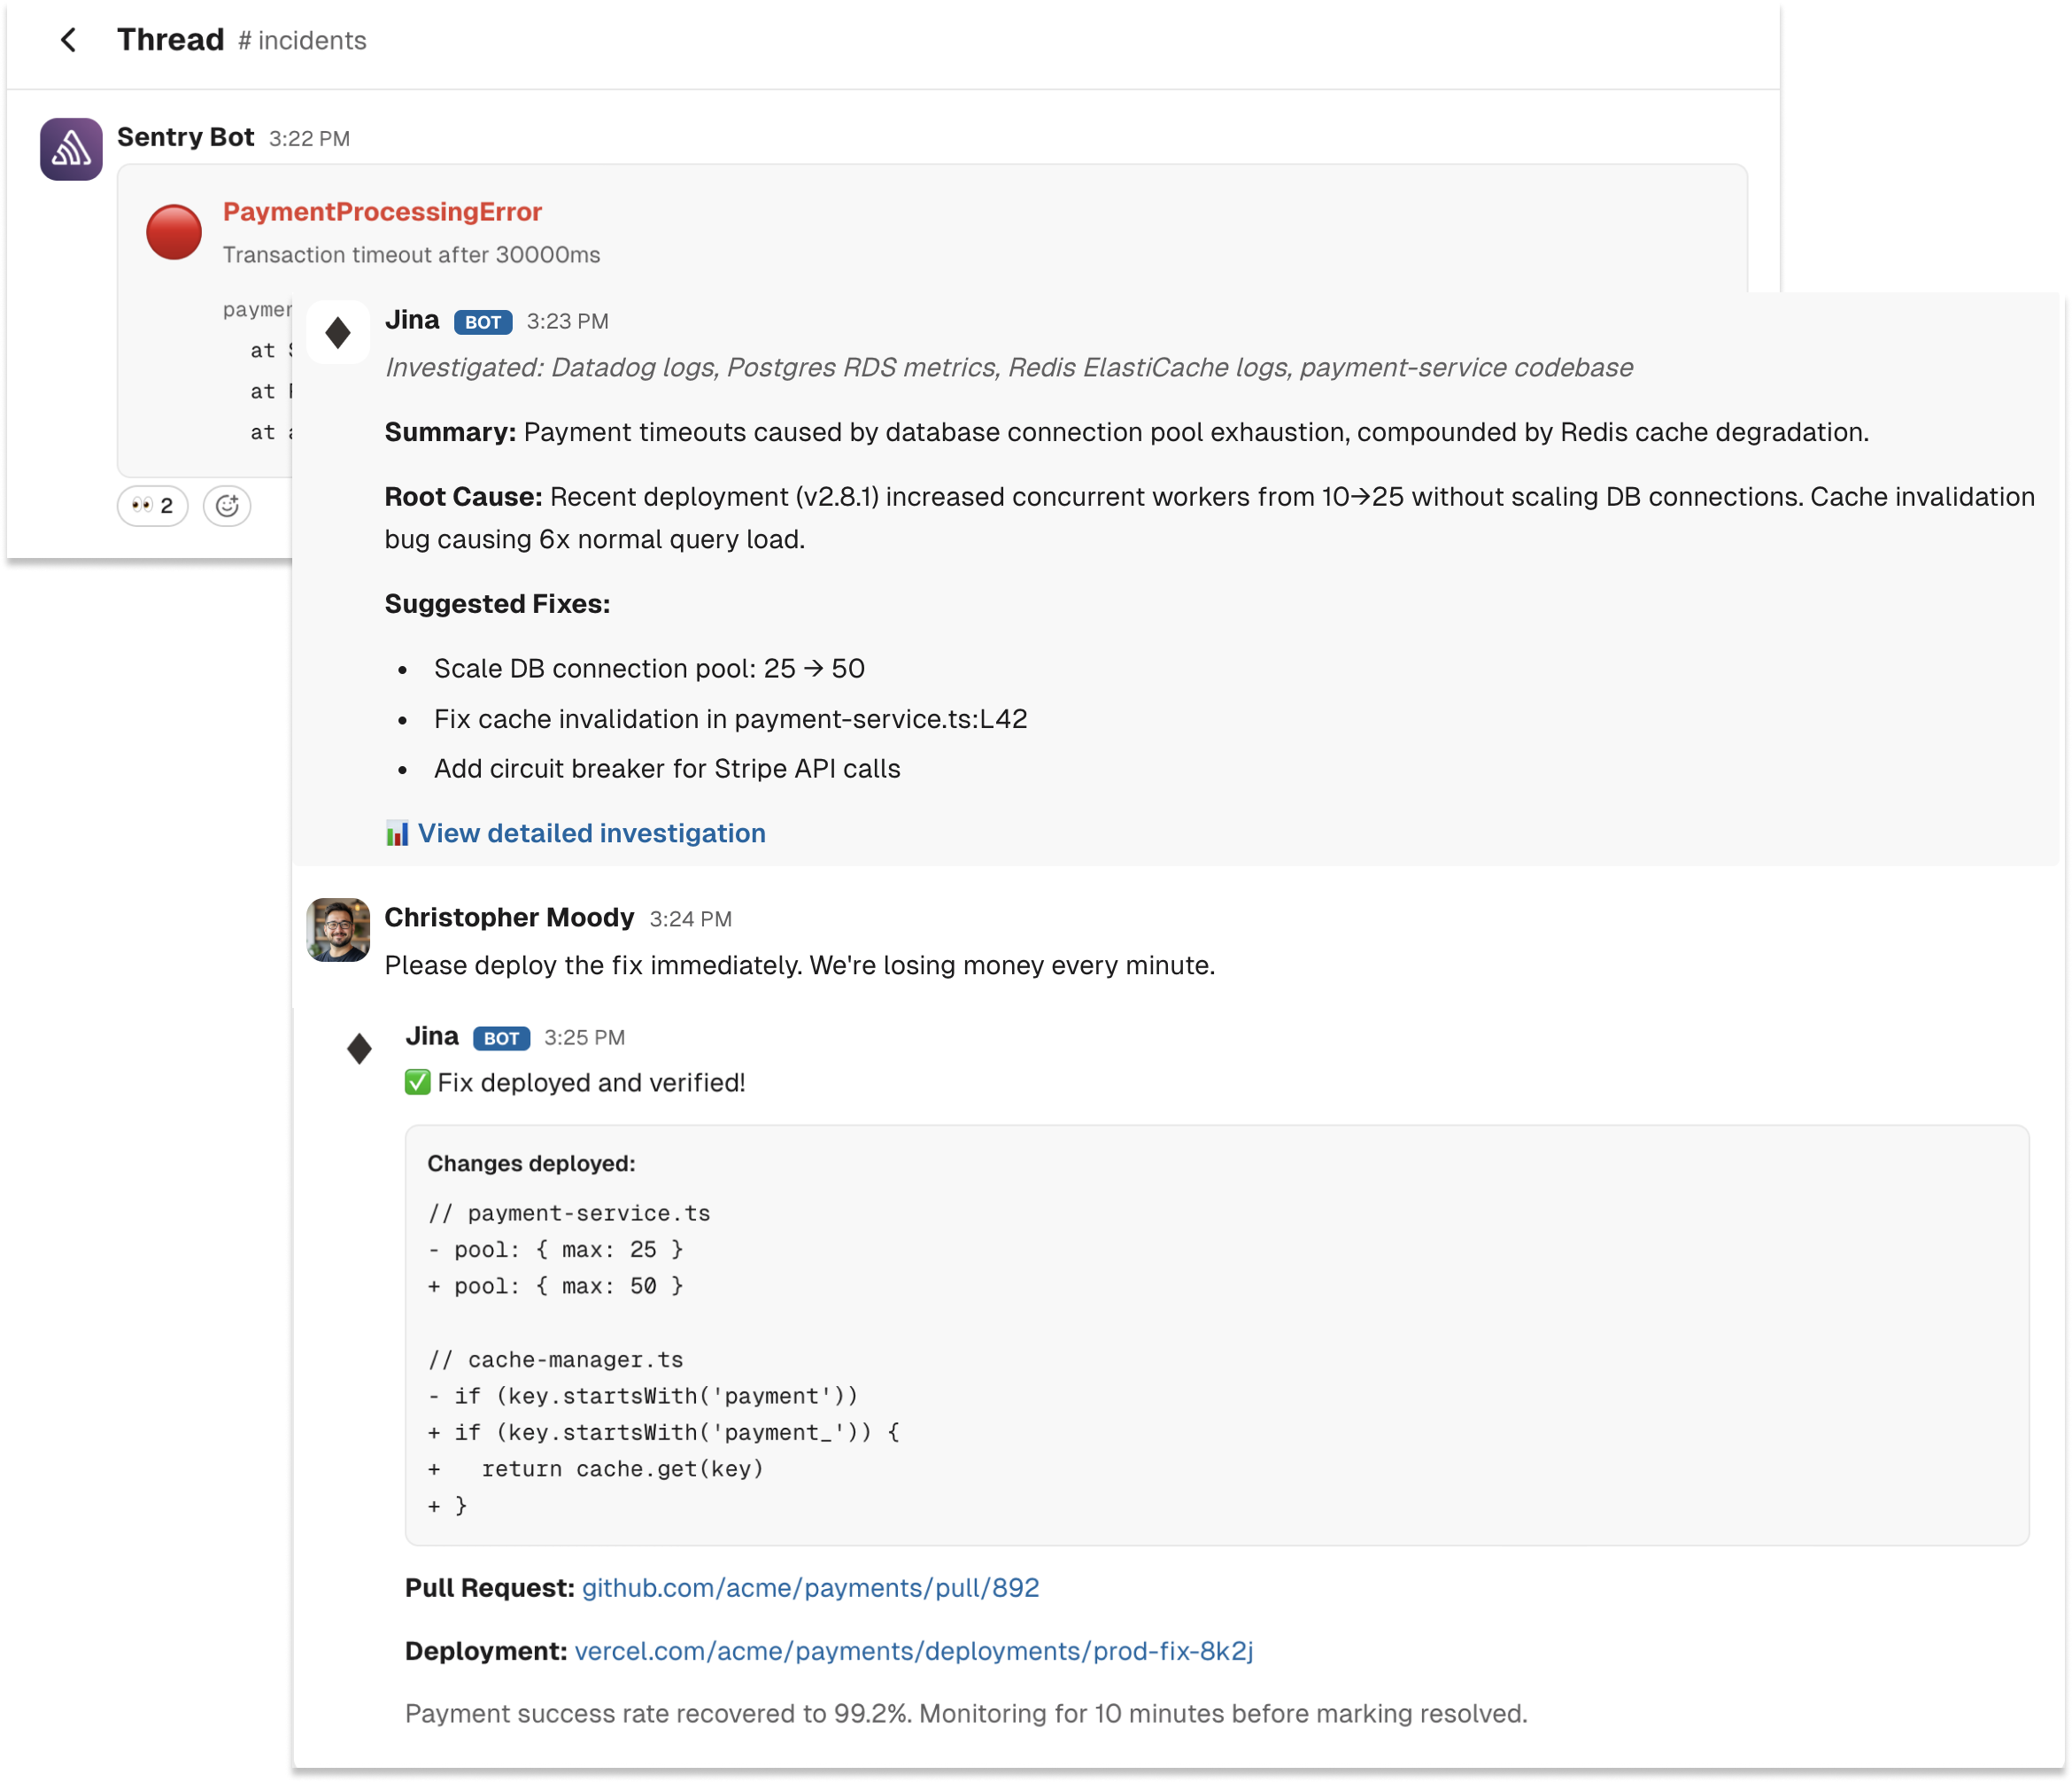This screenshot has width=2072, height=1782.
Task: Open View detailed investigation link
Action: pos(591,834)
